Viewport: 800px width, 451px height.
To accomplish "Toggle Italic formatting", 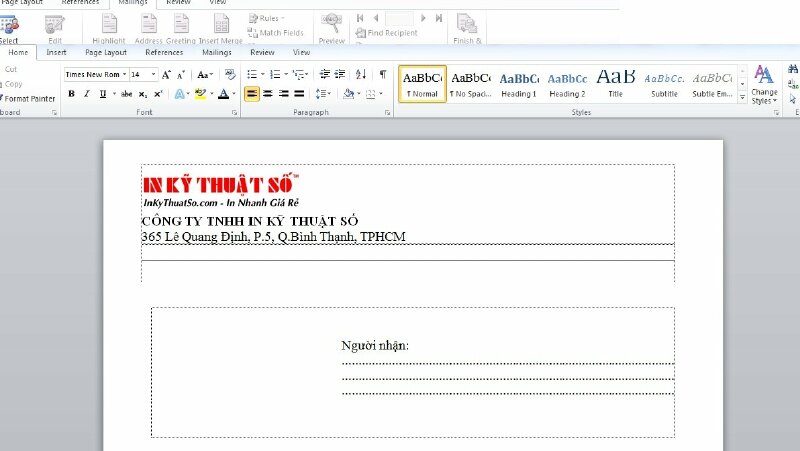I will tap(87, 94).
